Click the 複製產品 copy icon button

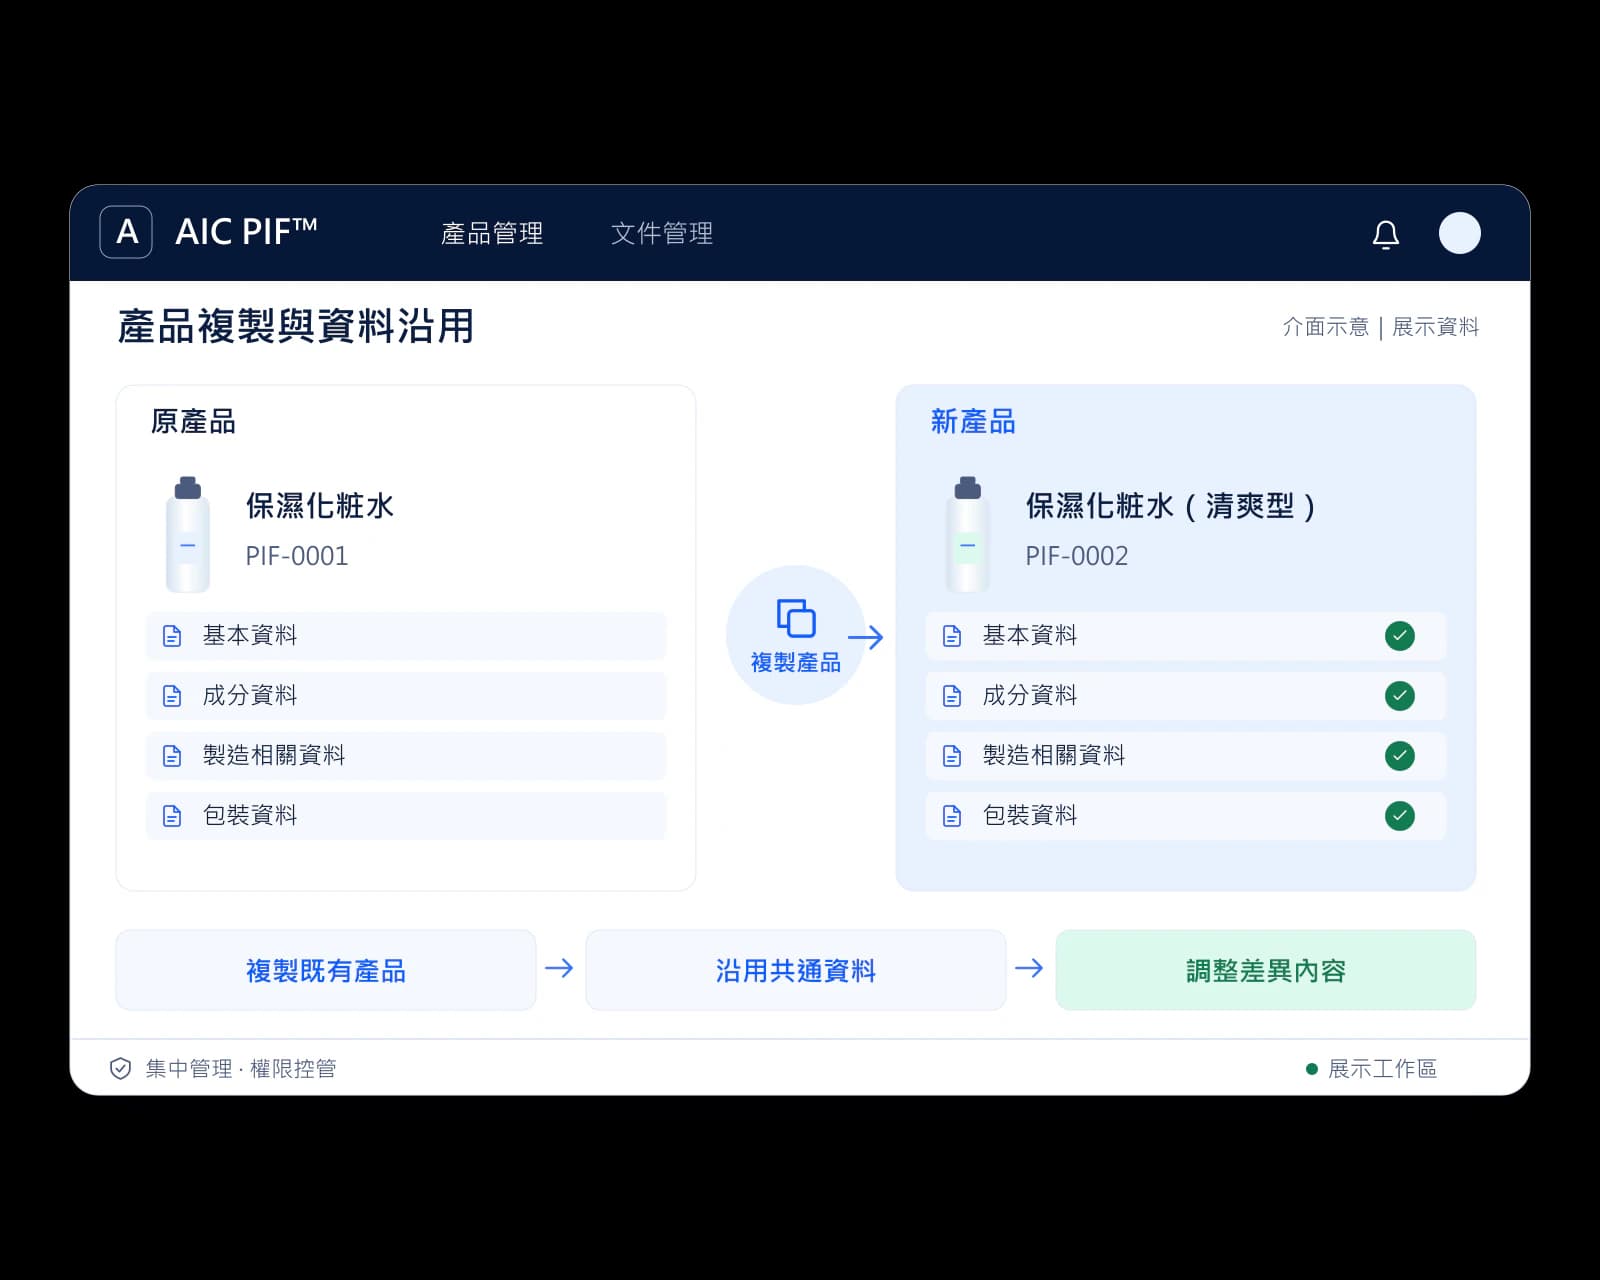pyautogui.click(x=796, y=635)
